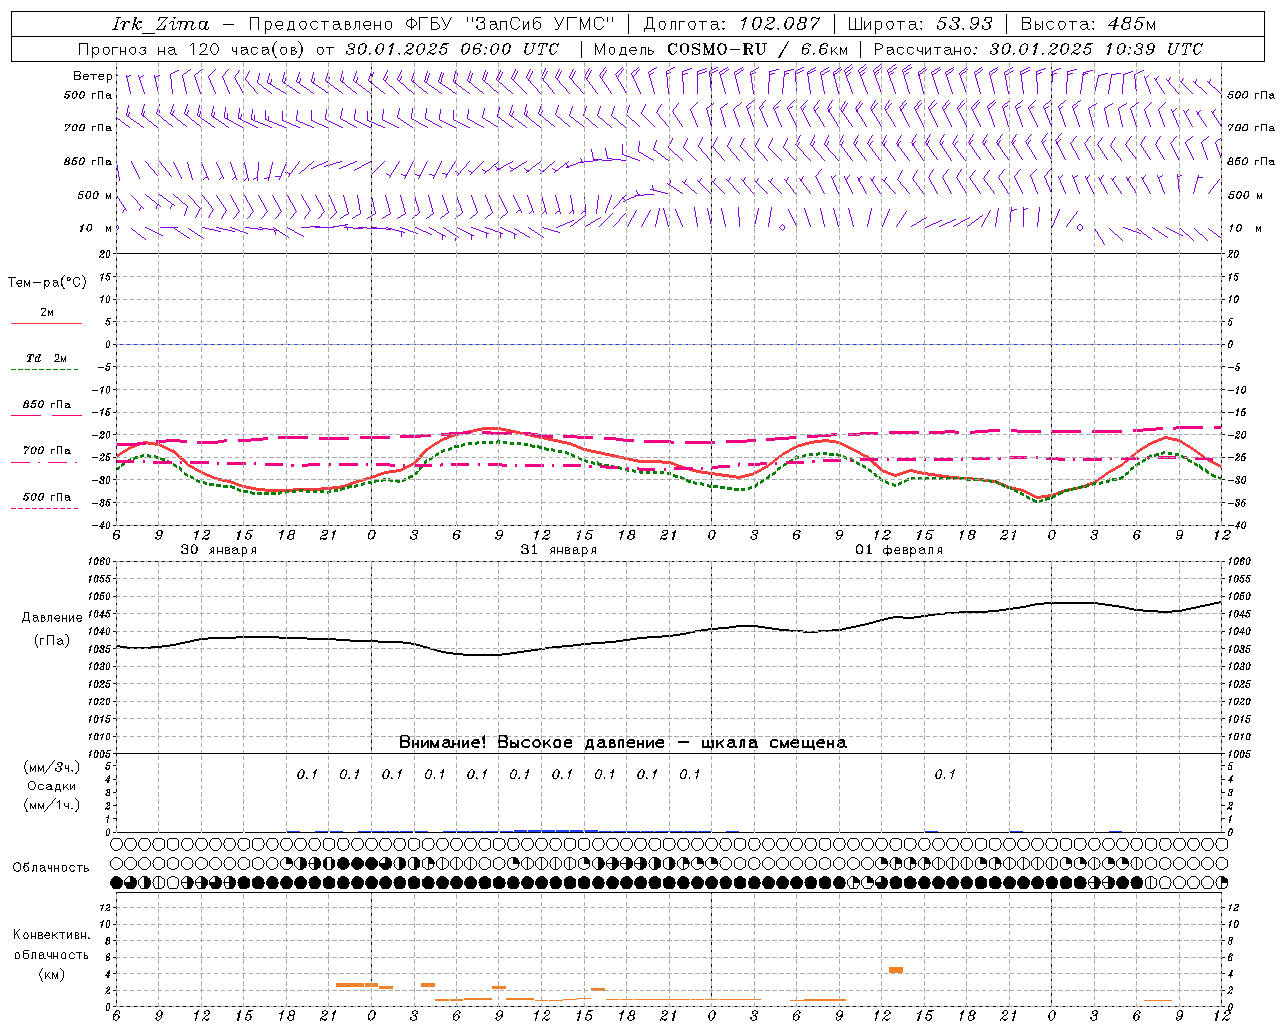Click the left 700 гПа wind level label
Image resolution: width=1280 pixels, height=1024 pixels.
click(x=88, y=128)
